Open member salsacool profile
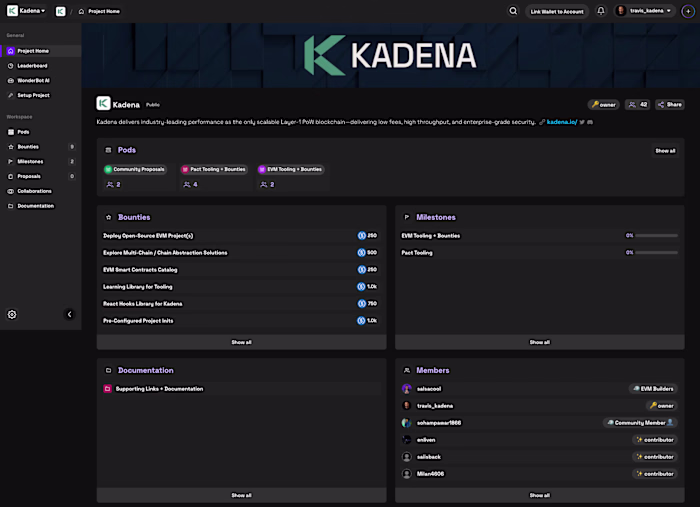This screenshot has height=507, width=700. click(429, 389)
